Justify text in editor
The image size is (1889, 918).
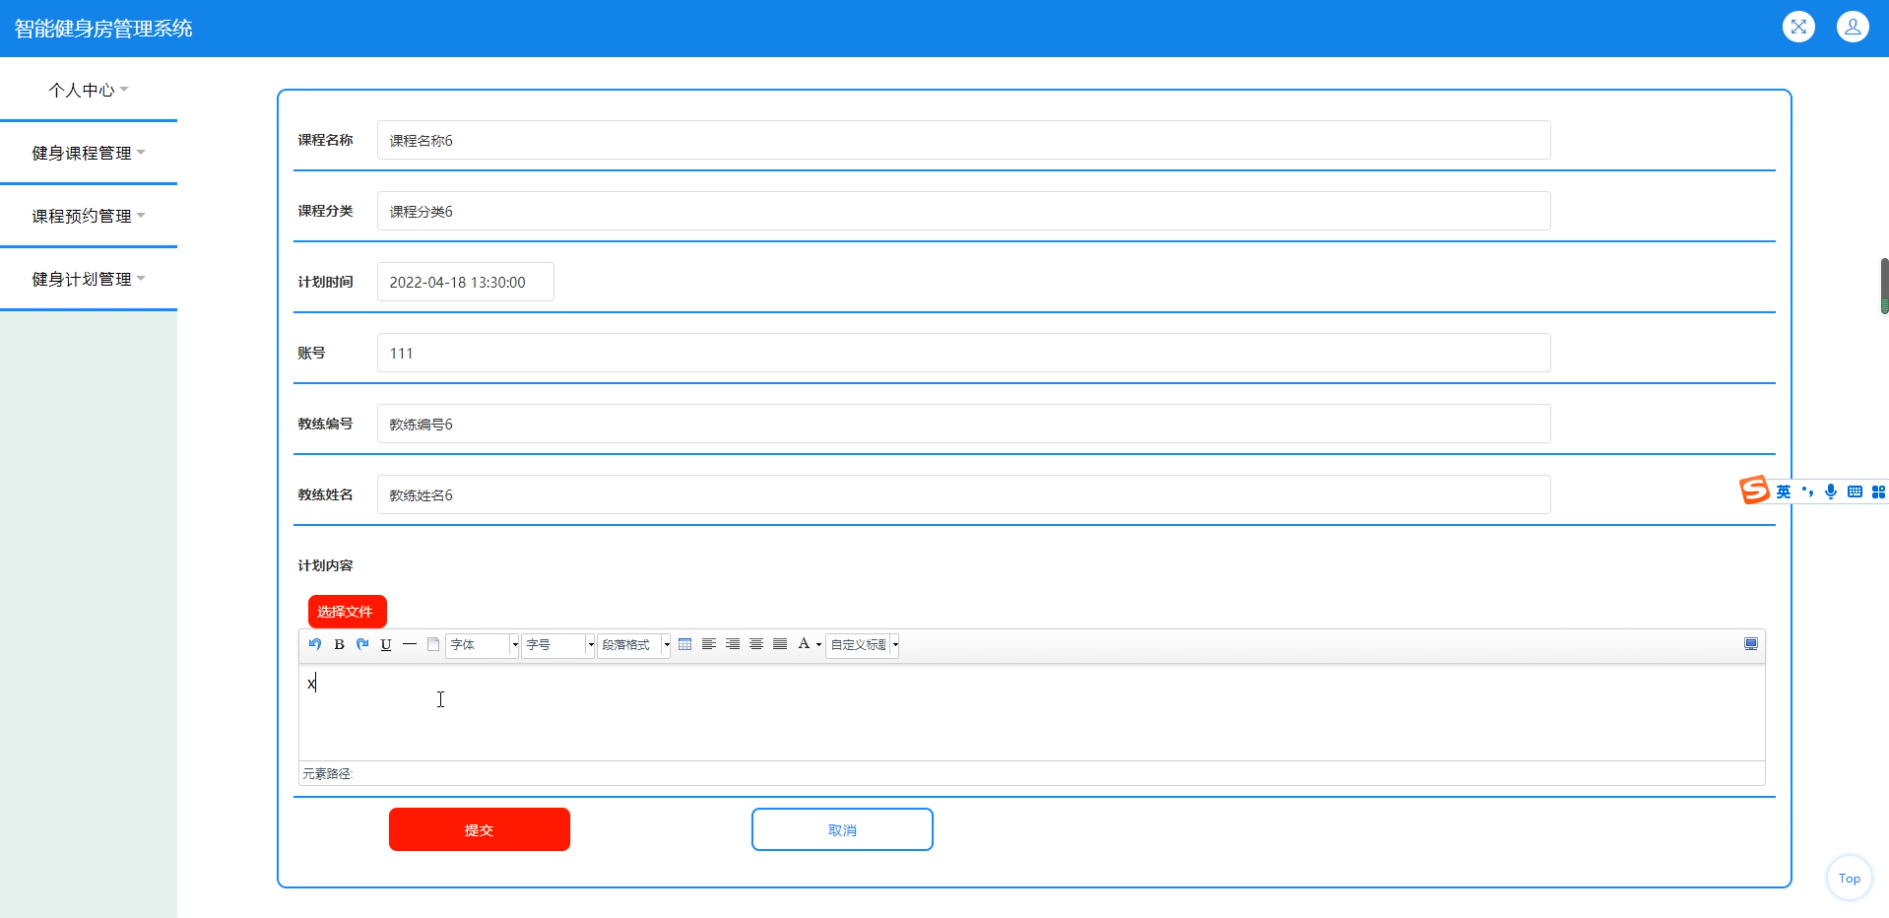[780, 644]
